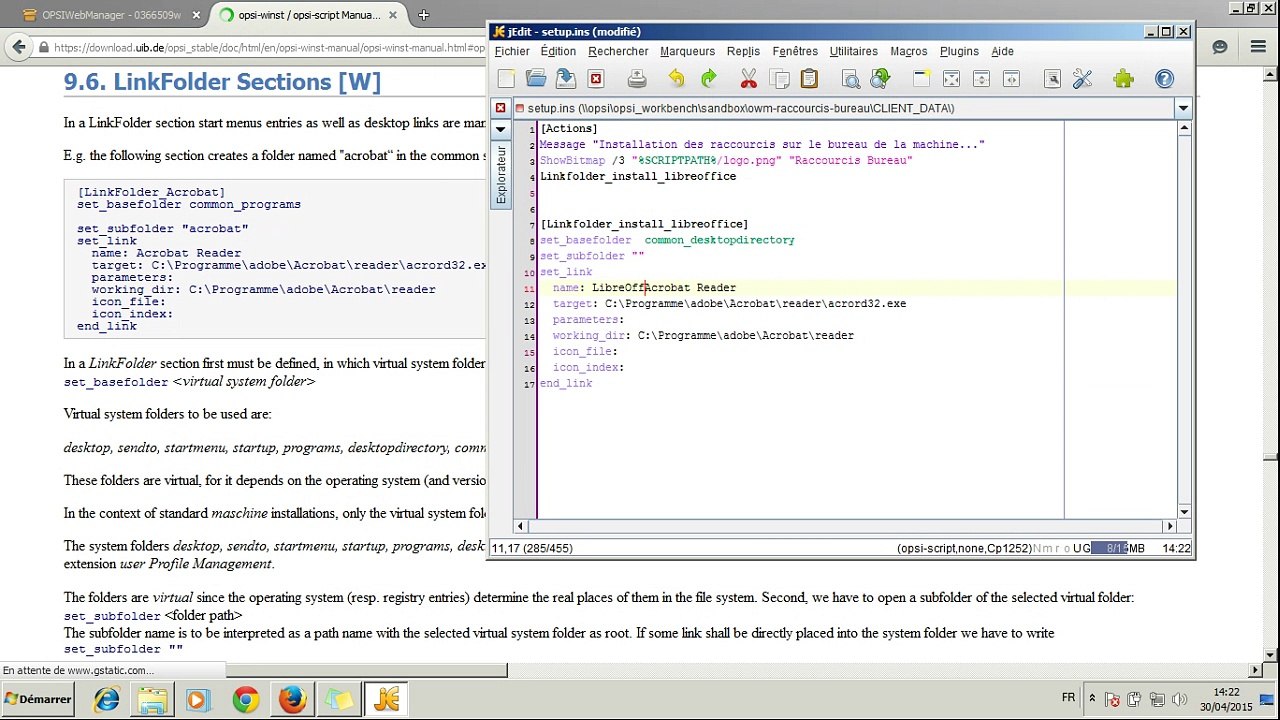Launch Internet Explorer from taskbar
This screenshot has height=720, width=1280.
point(107,700)
